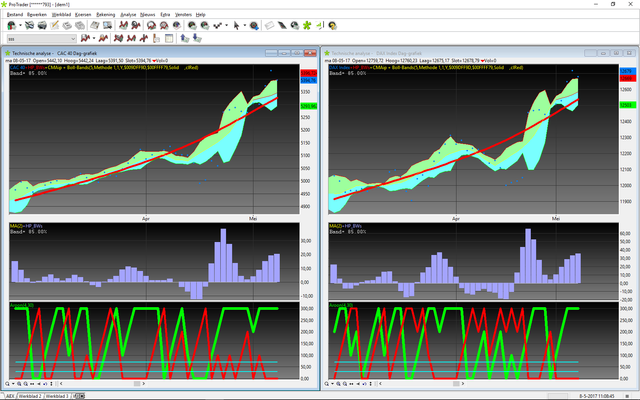
Task: Open the symbol combo box in second toolbar
Action: click(42, 39)
